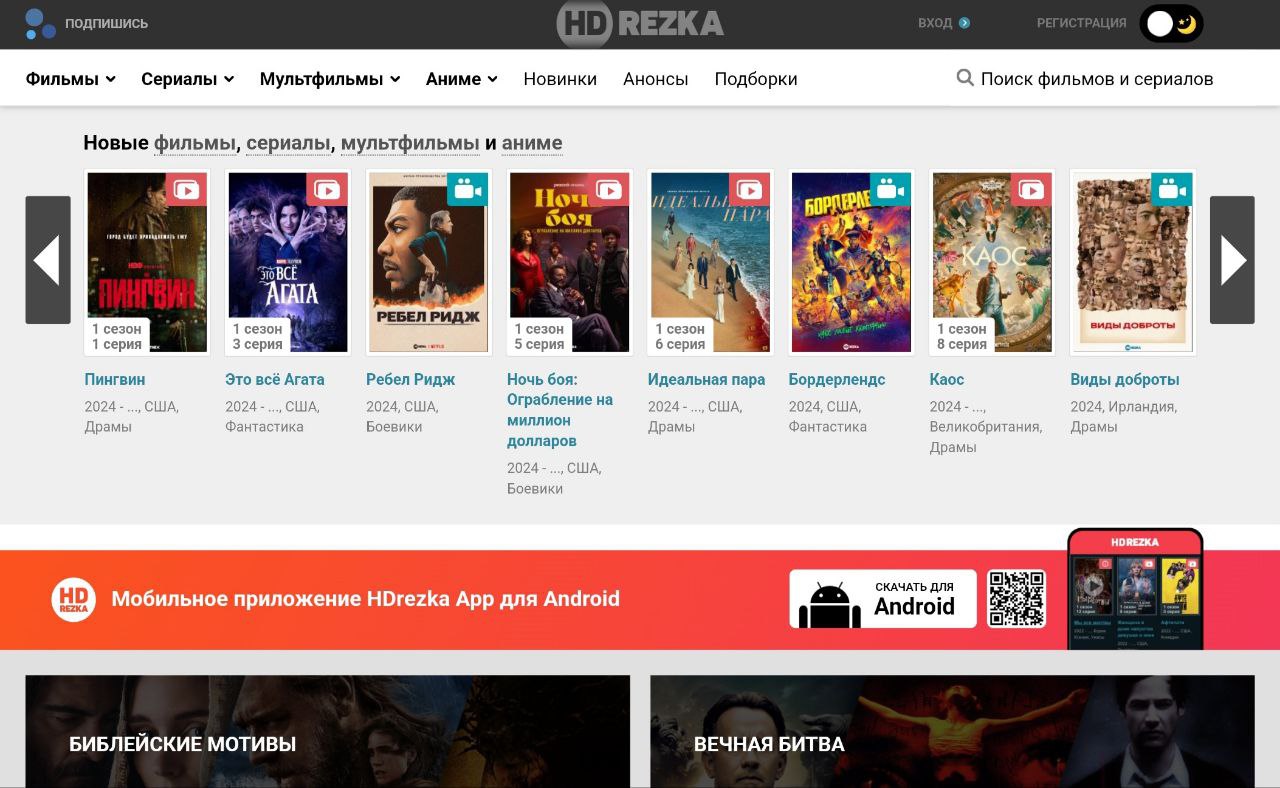This screenshot has width=1280, height=788.
Task: Expand the Сериалы dropdown menu
Action: coord(187,79)
